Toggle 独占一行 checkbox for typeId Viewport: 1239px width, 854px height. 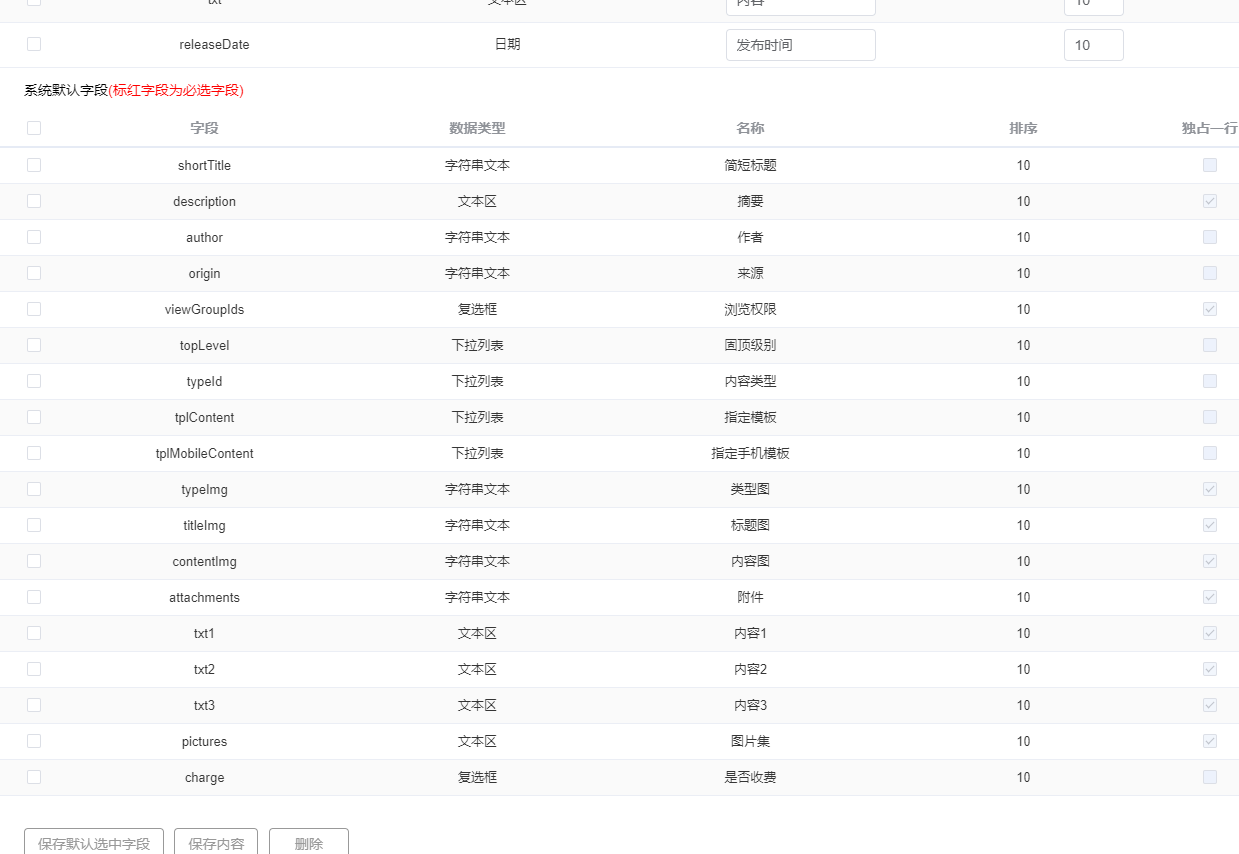[1210, 381]
